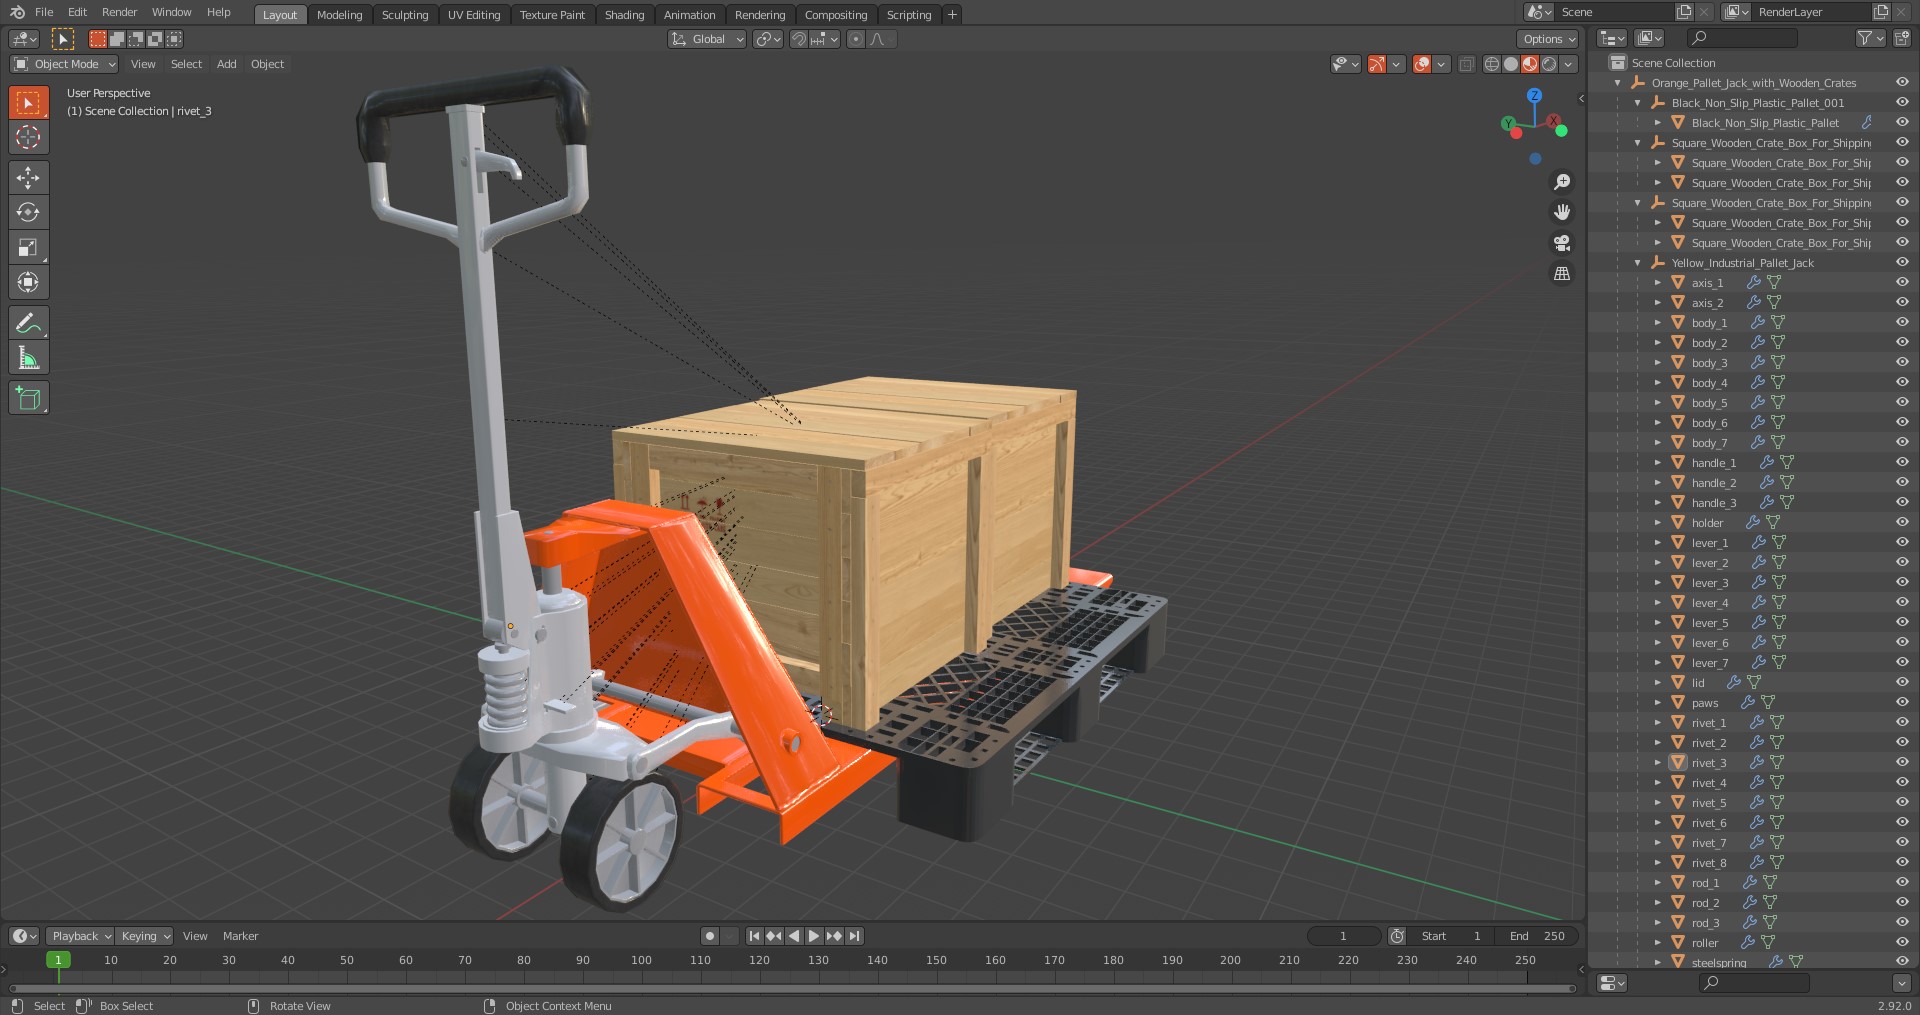Screen dimensions: 1920x1015
Task: Jump to previous keyframe
Action: 774,936
